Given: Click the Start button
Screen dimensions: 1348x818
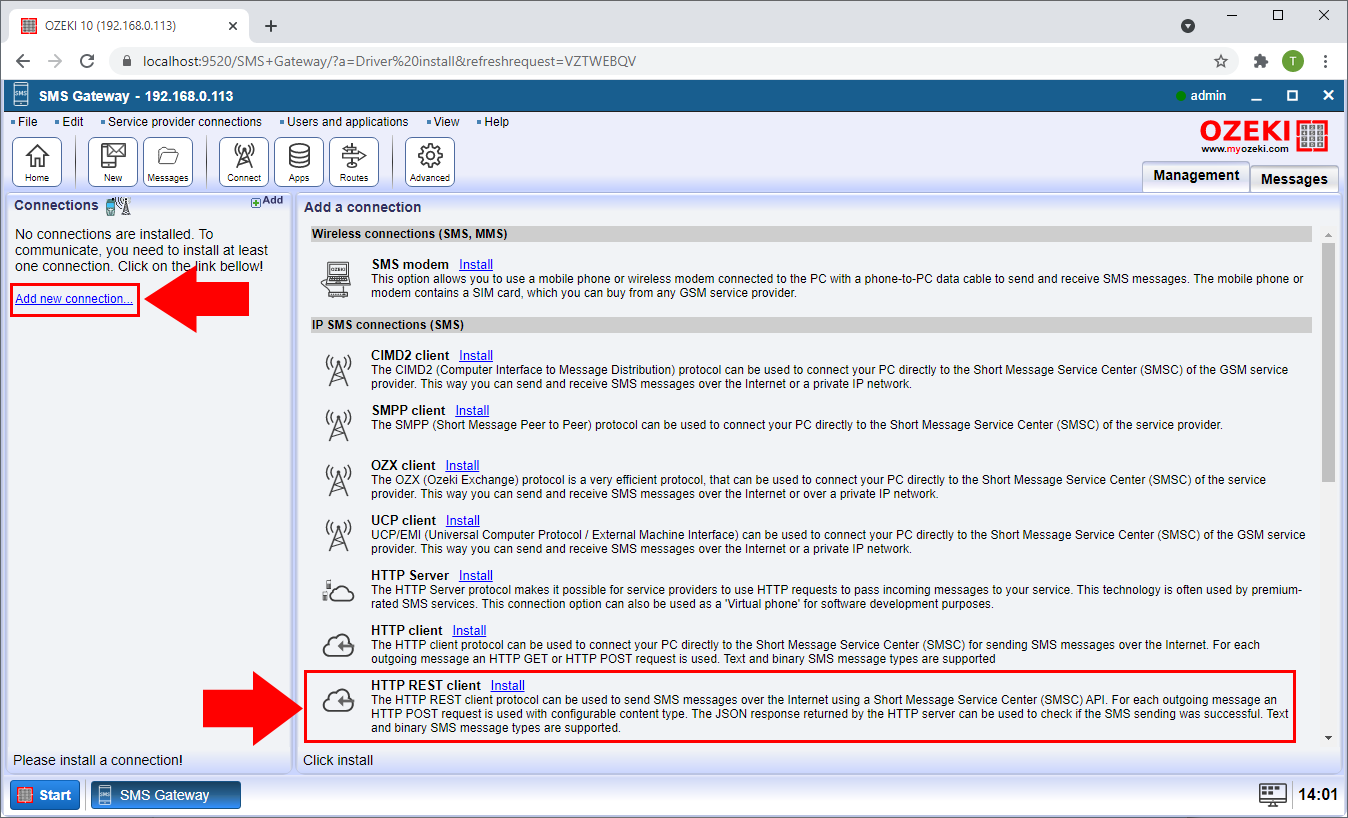Looking at the screenshot, I should point(45,795).
